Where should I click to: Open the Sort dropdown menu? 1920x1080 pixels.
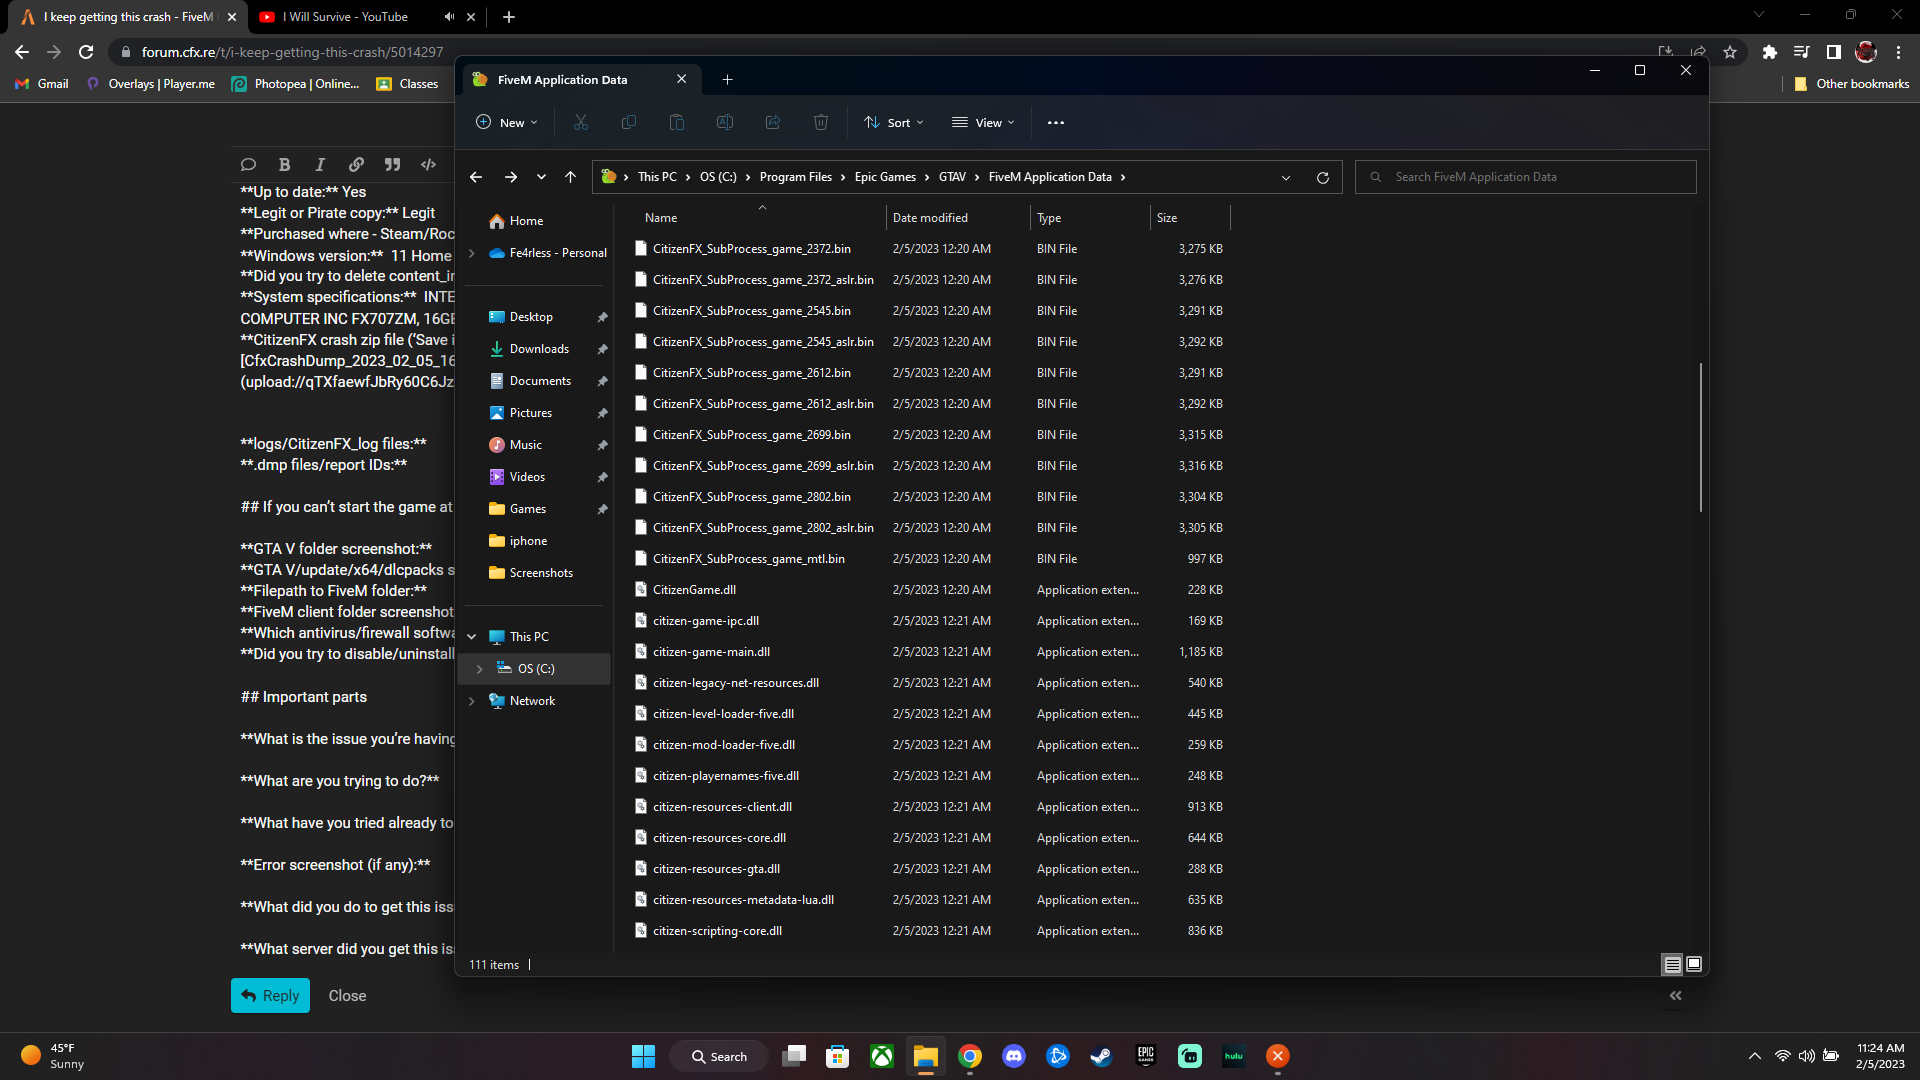pos(894,122)
